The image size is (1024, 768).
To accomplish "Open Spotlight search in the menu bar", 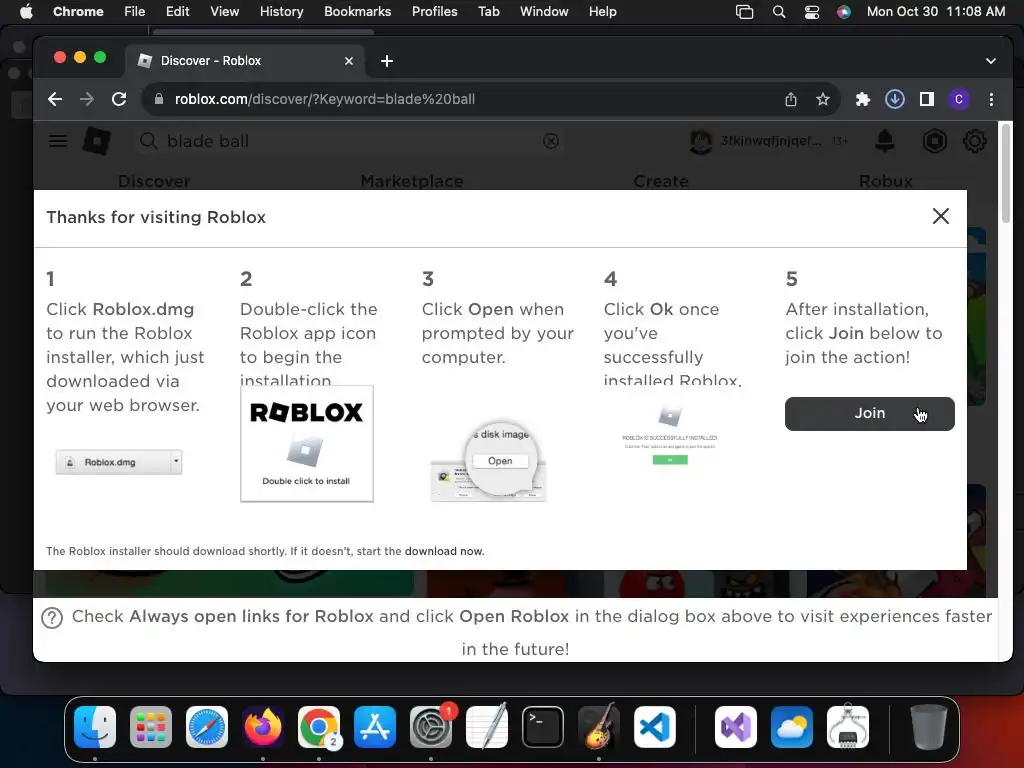I will pyautogui.click(x=778, y=12).
